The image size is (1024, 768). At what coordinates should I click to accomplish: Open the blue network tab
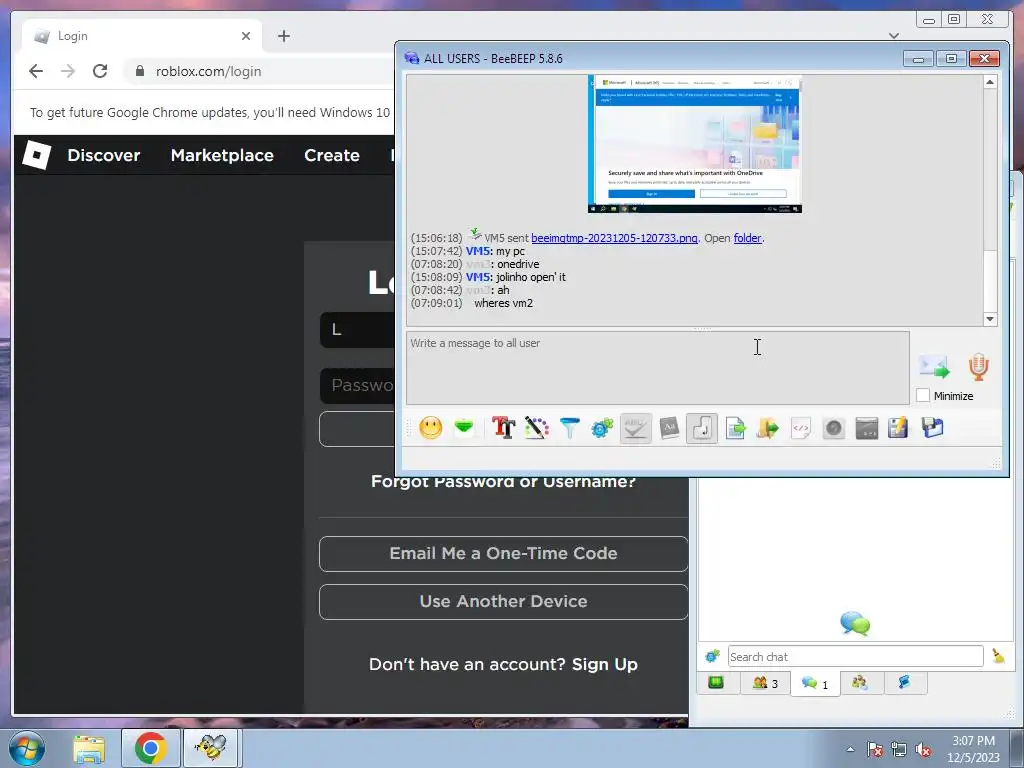coord(904,683)
